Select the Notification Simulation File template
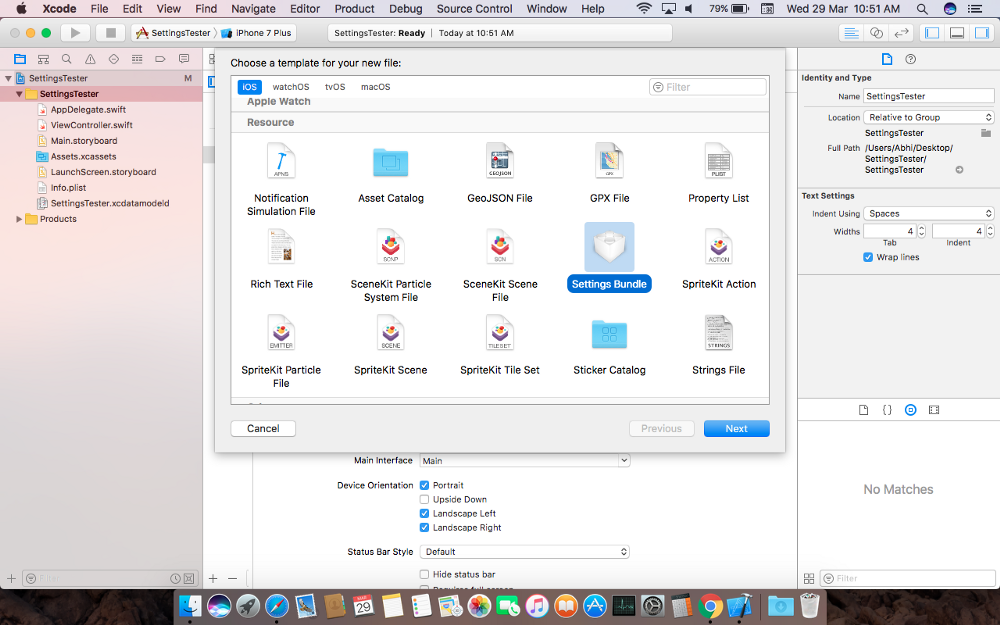 pyautogui.click(x=281, y=180)
